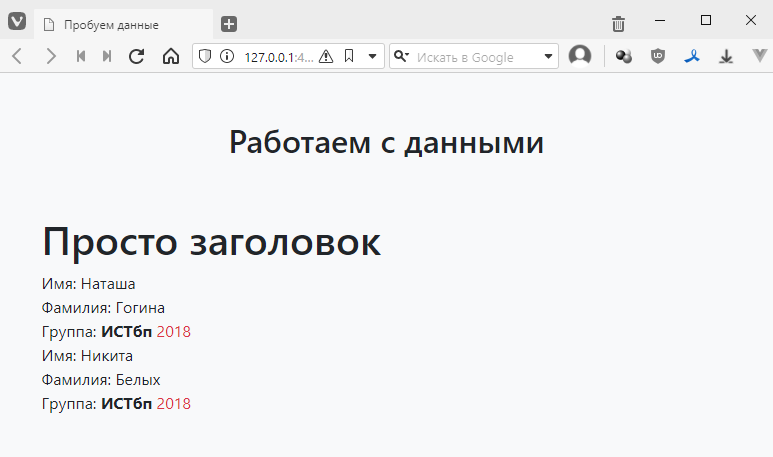The height and width of the screenshot is (457, 773).
Task: Go forward to the next page
Action: click(x=50, y=57)
